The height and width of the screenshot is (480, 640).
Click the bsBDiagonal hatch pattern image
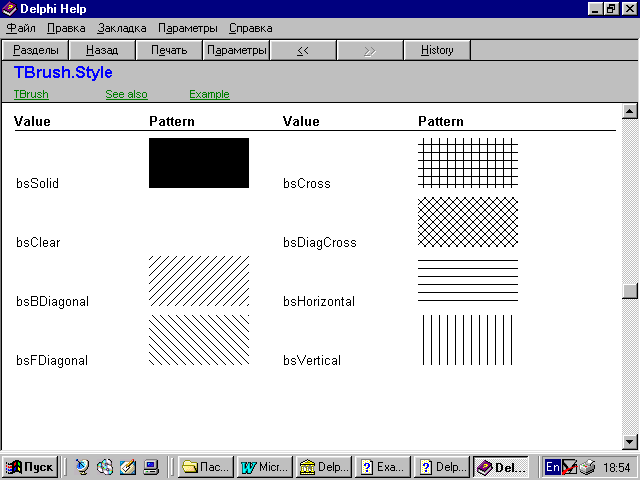[199, 281]
